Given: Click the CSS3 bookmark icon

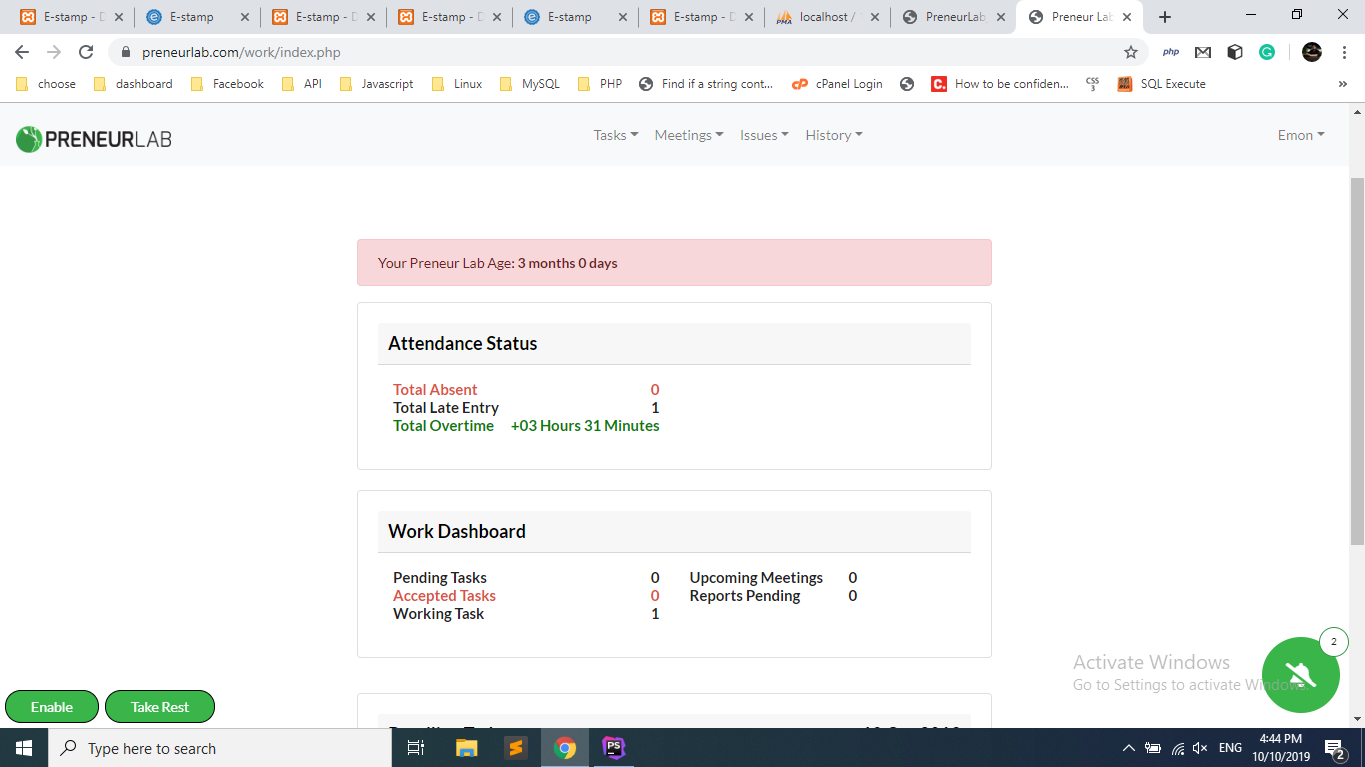Looking at the screenshot, I should pyautogui.click(x=1093, y=84).
